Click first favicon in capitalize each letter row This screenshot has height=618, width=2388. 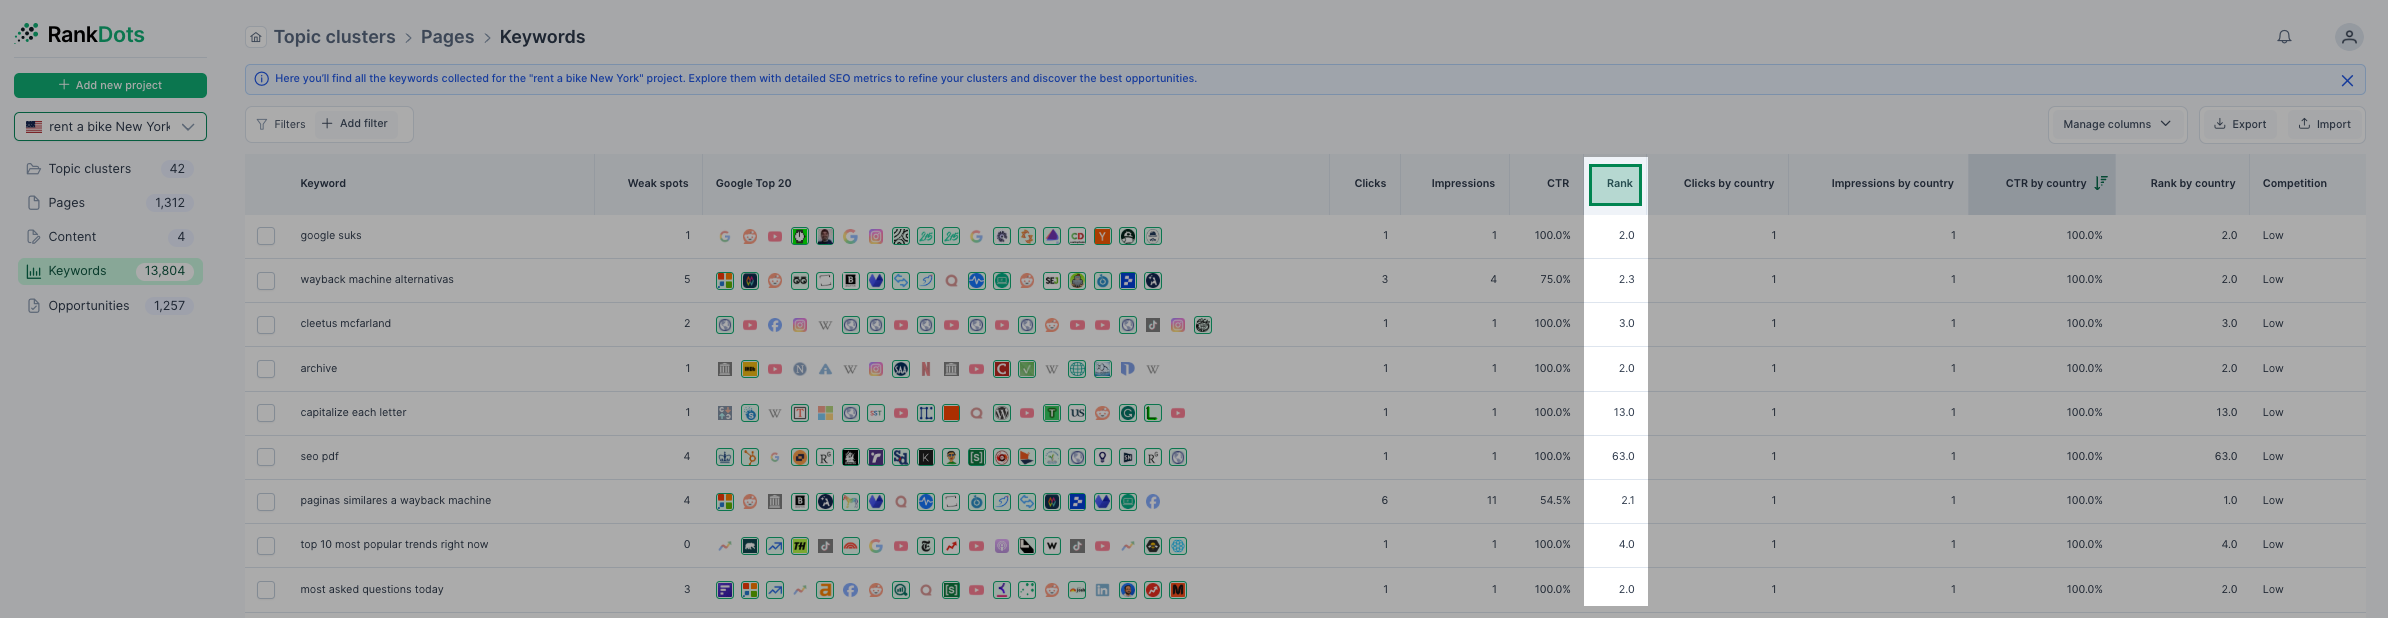point(725,413)
